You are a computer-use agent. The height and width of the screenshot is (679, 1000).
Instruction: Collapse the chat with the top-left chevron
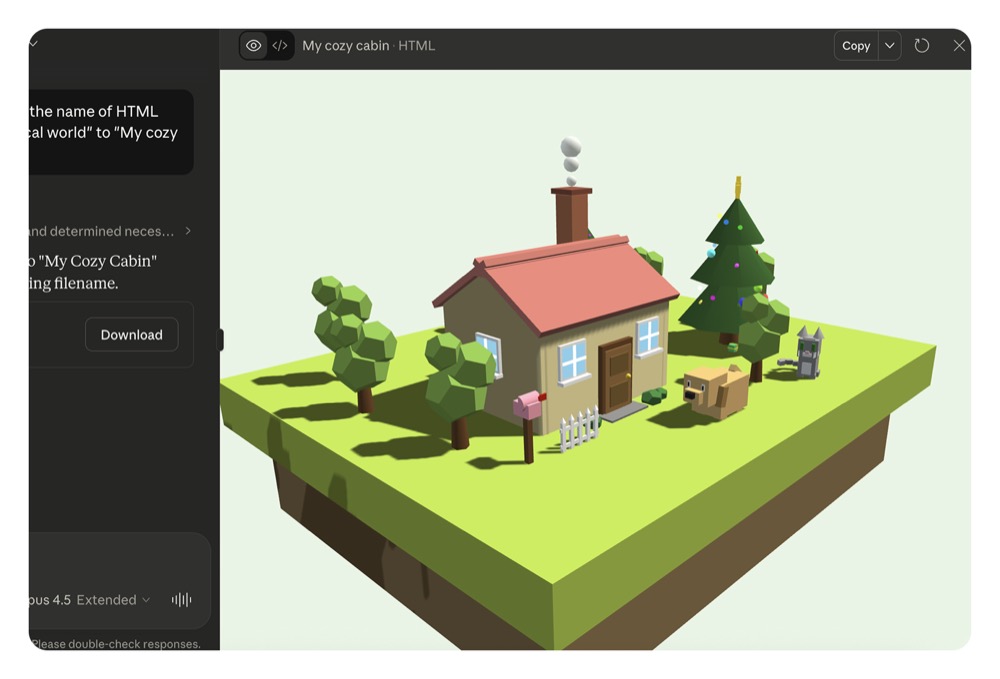(x=32, y=43)
